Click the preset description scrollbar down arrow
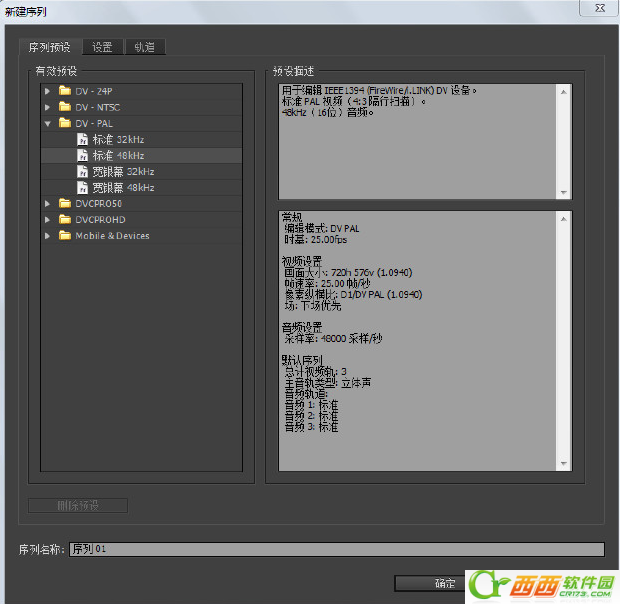The height and width of the screenshot is (604, 620). (x=564, y=193)
